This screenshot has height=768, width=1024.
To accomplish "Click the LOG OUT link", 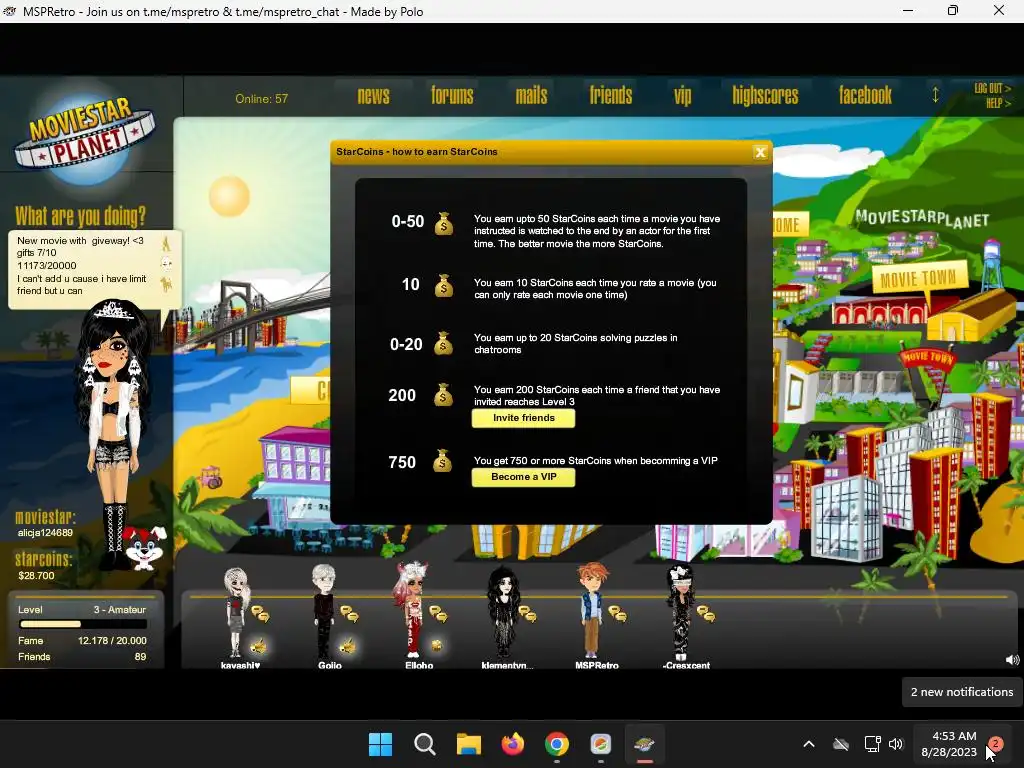I will [992, 88].
